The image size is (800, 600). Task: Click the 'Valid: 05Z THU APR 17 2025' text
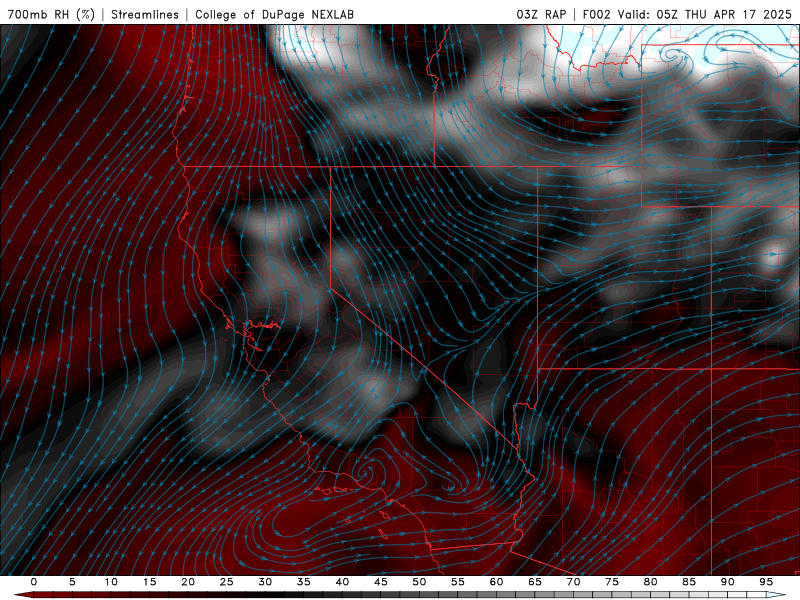(x=705, y=14)
